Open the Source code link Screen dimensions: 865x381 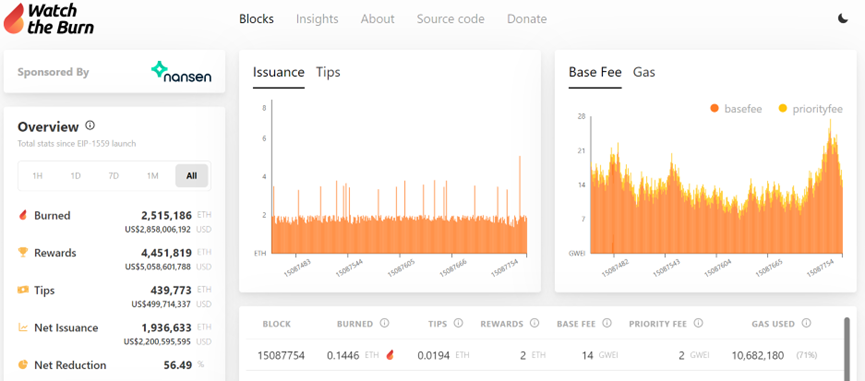451,19
